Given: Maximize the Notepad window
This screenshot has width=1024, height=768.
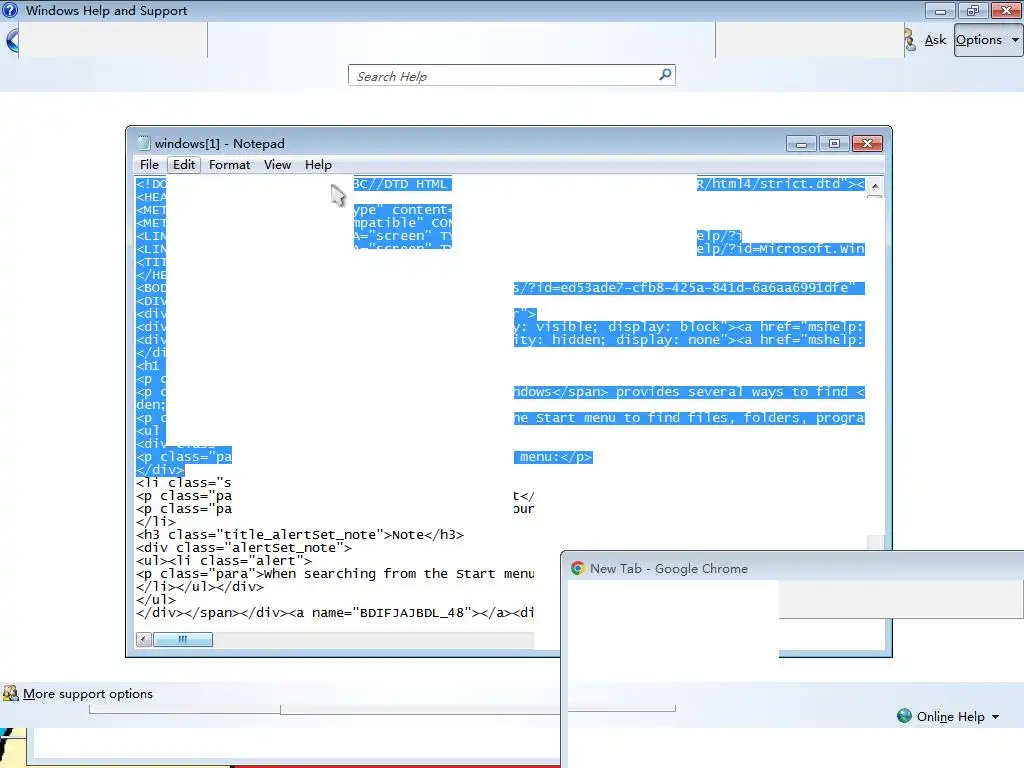Looking at the screenshot, I should click(x=834, y=144).
